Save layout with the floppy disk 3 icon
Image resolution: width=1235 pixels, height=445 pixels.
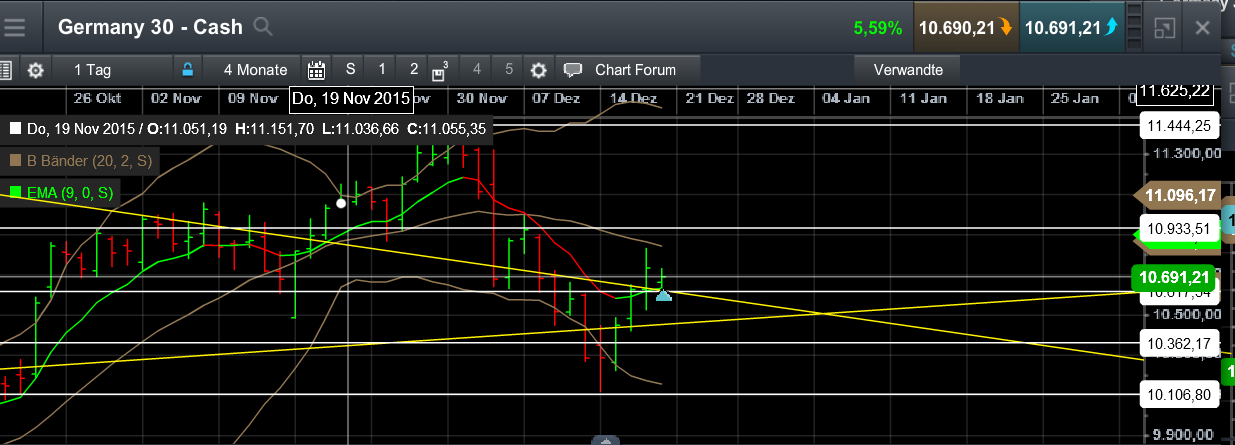(x=440, y=71)
